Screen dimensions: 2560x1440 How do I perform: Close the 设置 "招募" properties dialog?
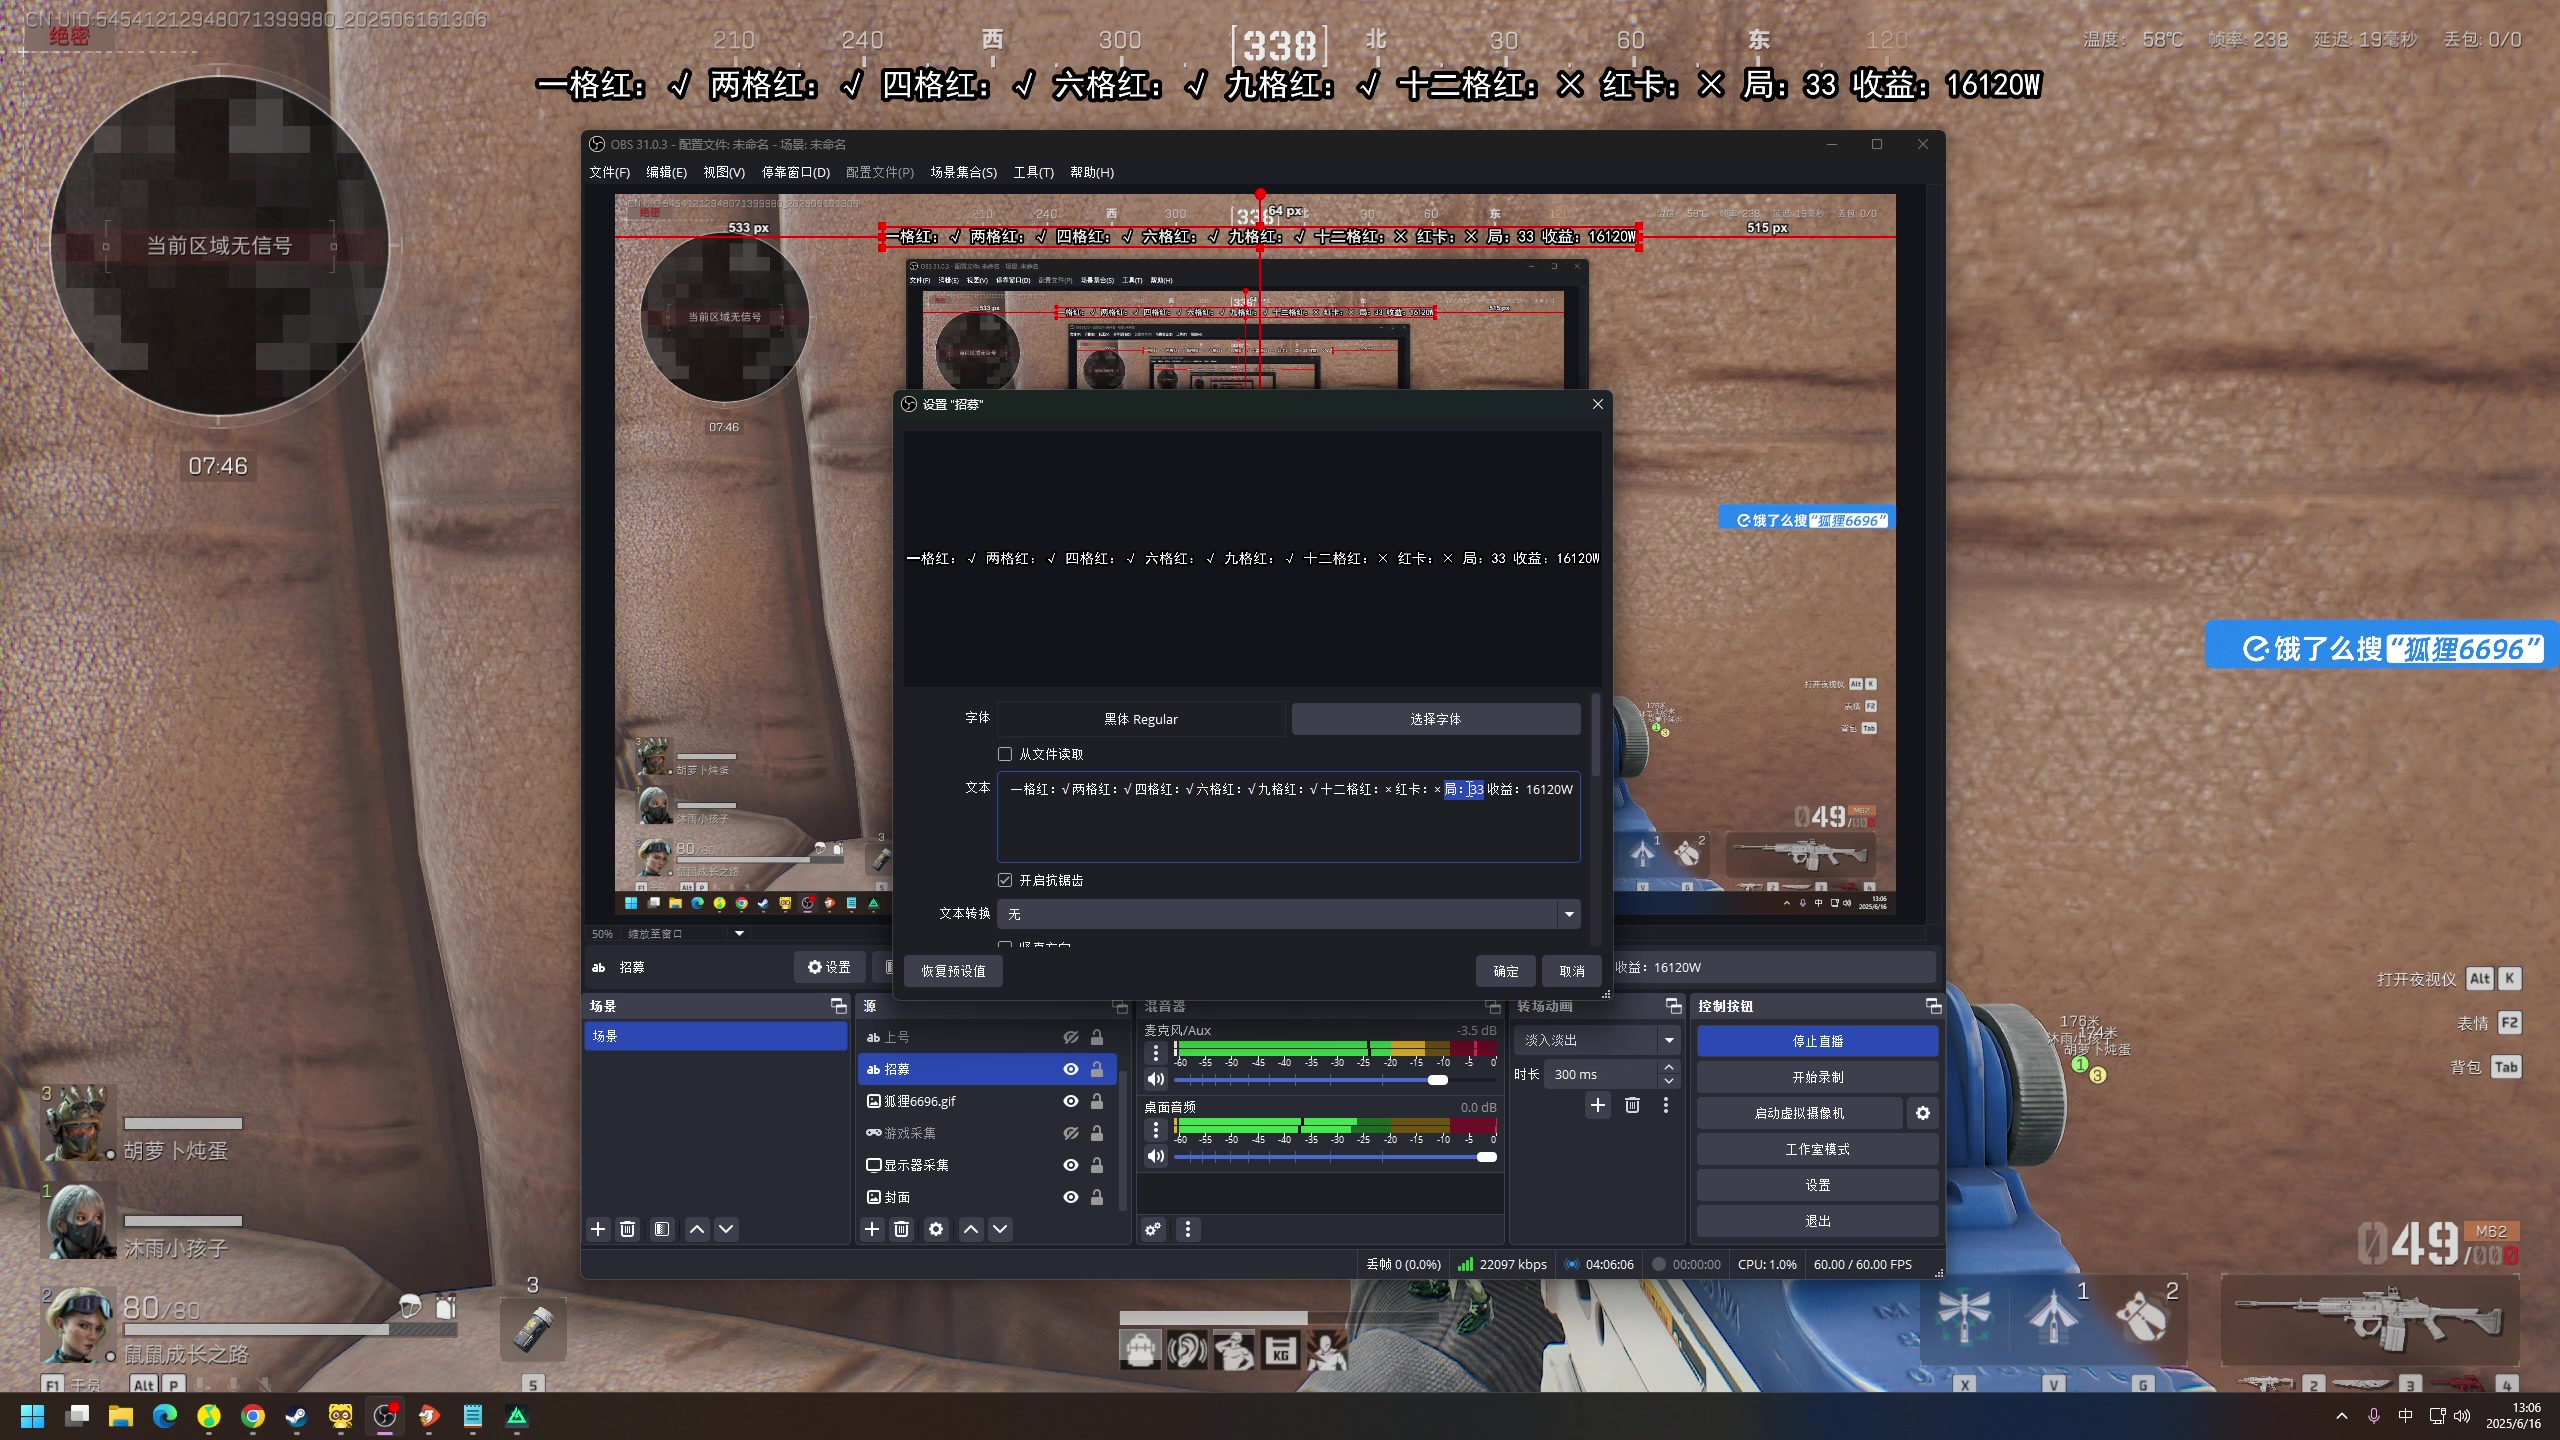coord(1597,404)
